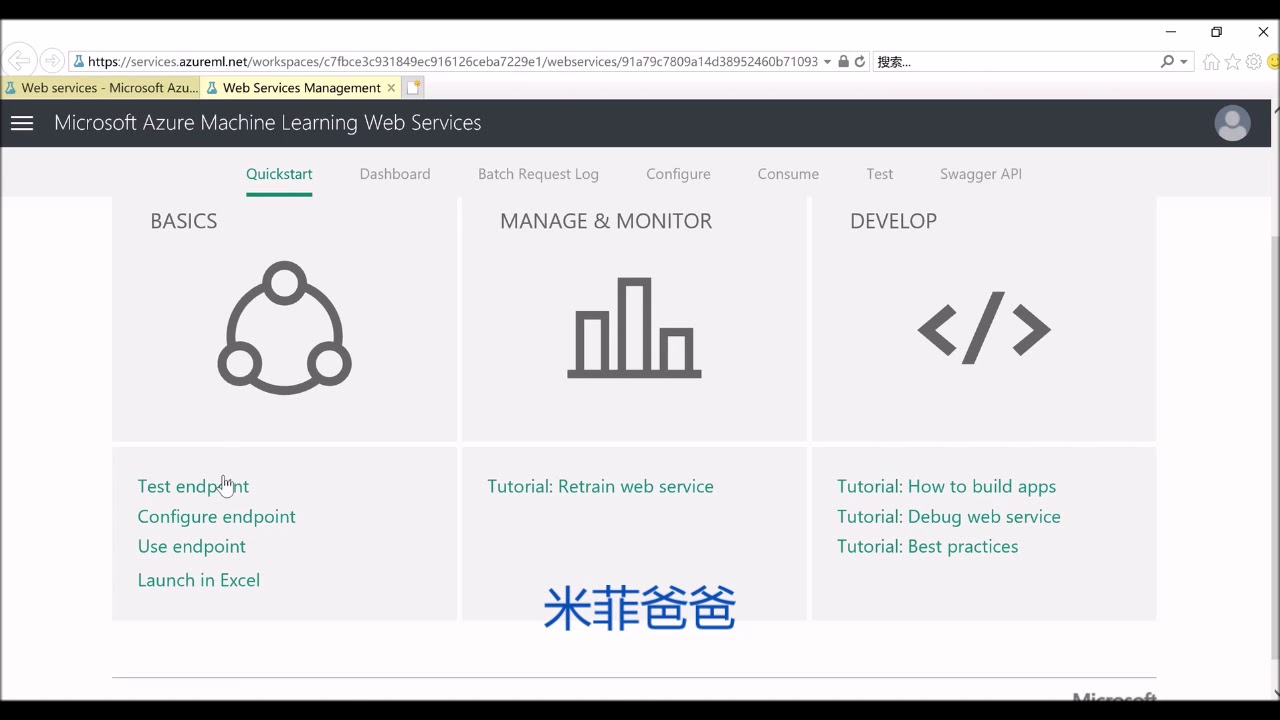Close the Web Services Management tab
This screenshot has width=1280, height=720.
(x=391, y=88)
